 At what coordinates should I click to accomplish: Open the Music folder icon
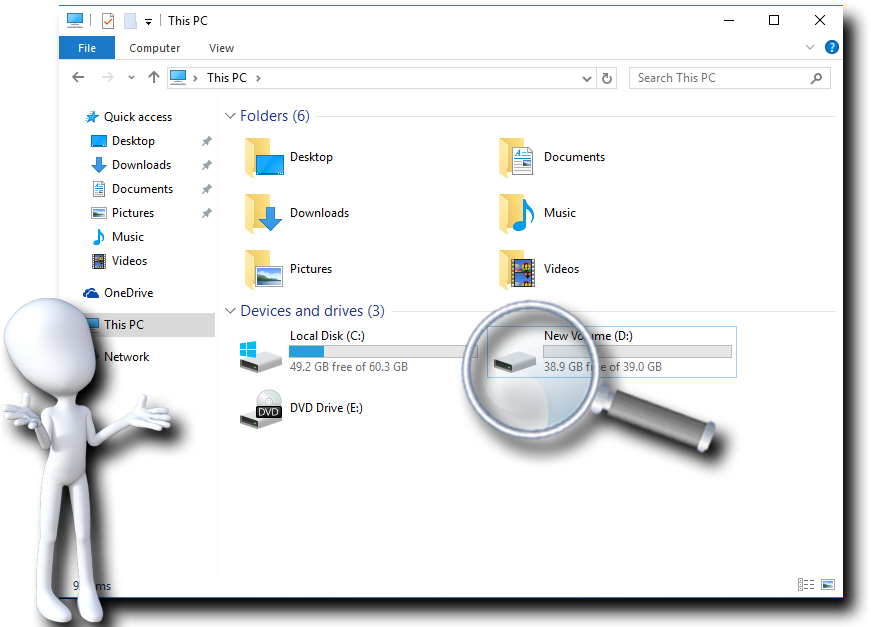coord(515,213)
